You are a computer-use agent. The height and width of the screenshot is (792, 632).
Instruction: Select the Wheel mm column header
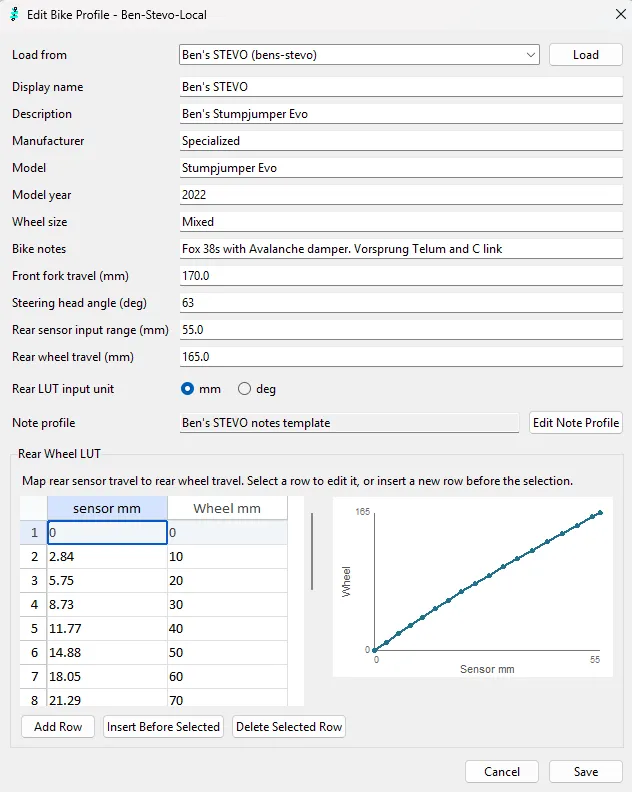click(x=227, y=508)
